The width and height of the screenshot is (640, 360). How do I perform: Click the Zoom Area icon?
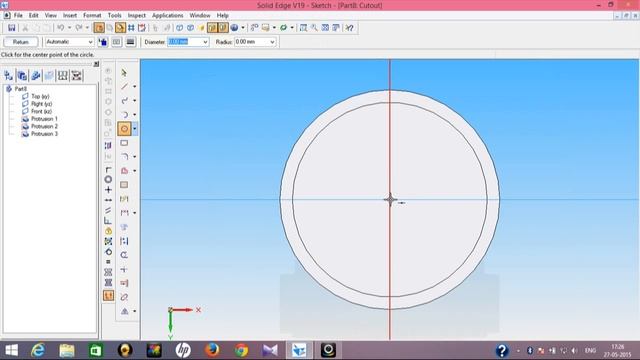point(303,28)
